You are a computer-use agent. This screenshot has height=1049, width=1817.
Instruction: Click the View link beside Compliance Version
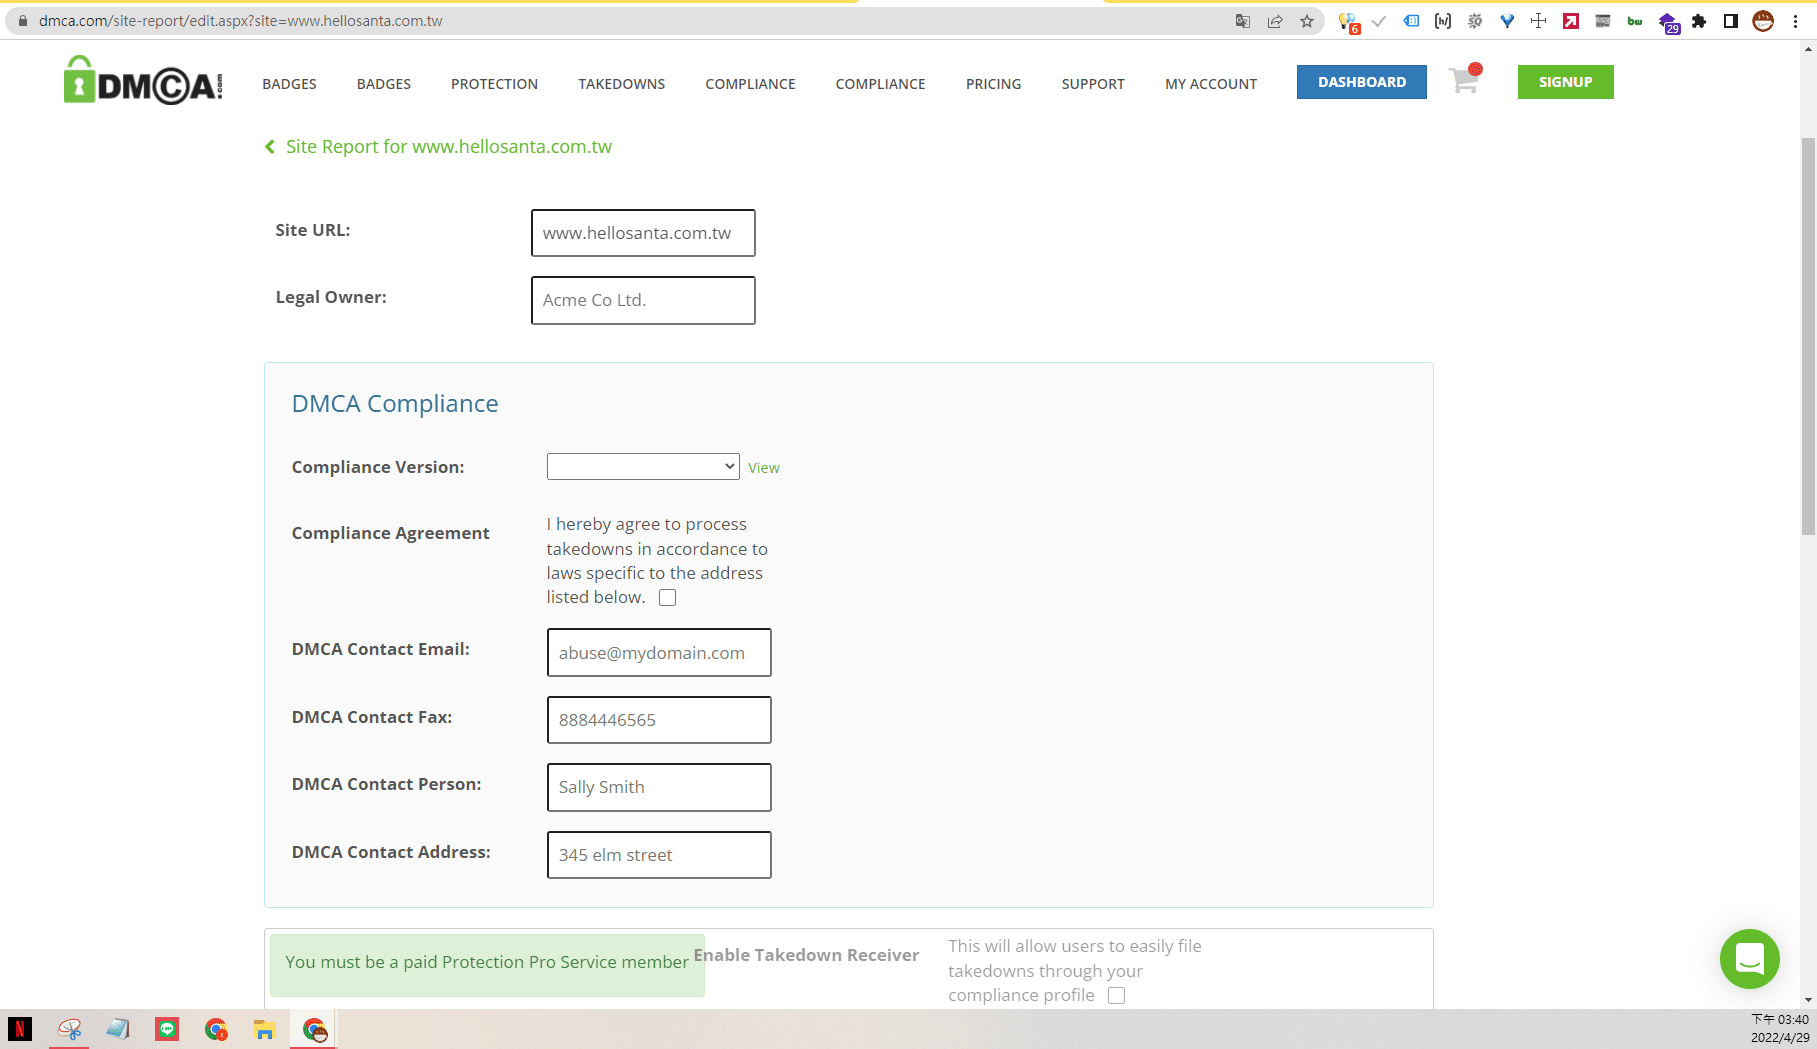[764, 468]
